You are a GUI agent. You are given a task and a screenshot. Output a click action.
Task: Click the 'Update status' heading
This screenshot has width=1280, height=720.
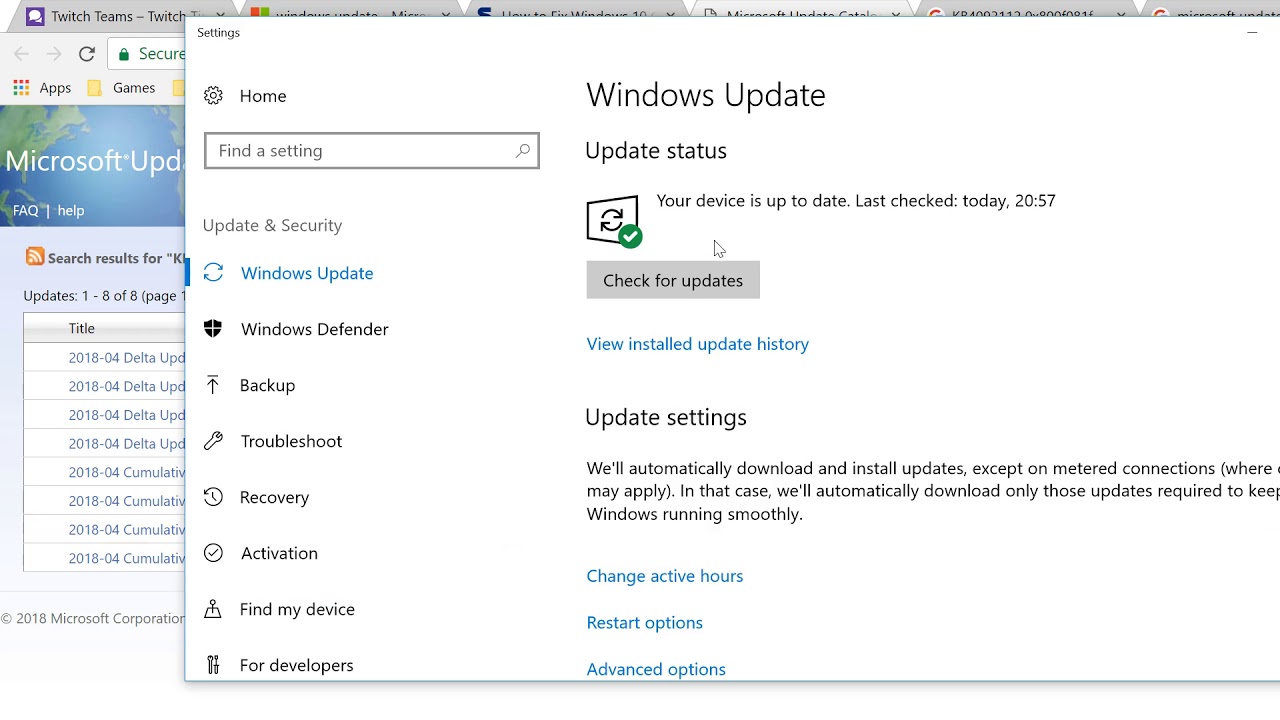656,151
